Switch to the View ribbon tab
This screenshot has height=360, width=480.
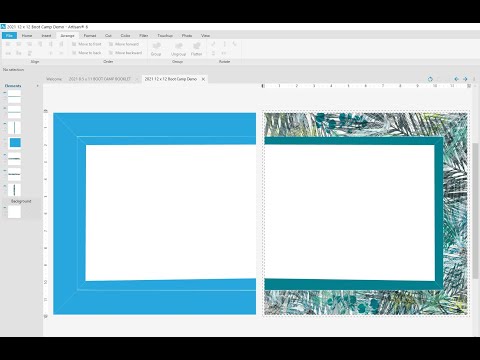tap(205, 35)
